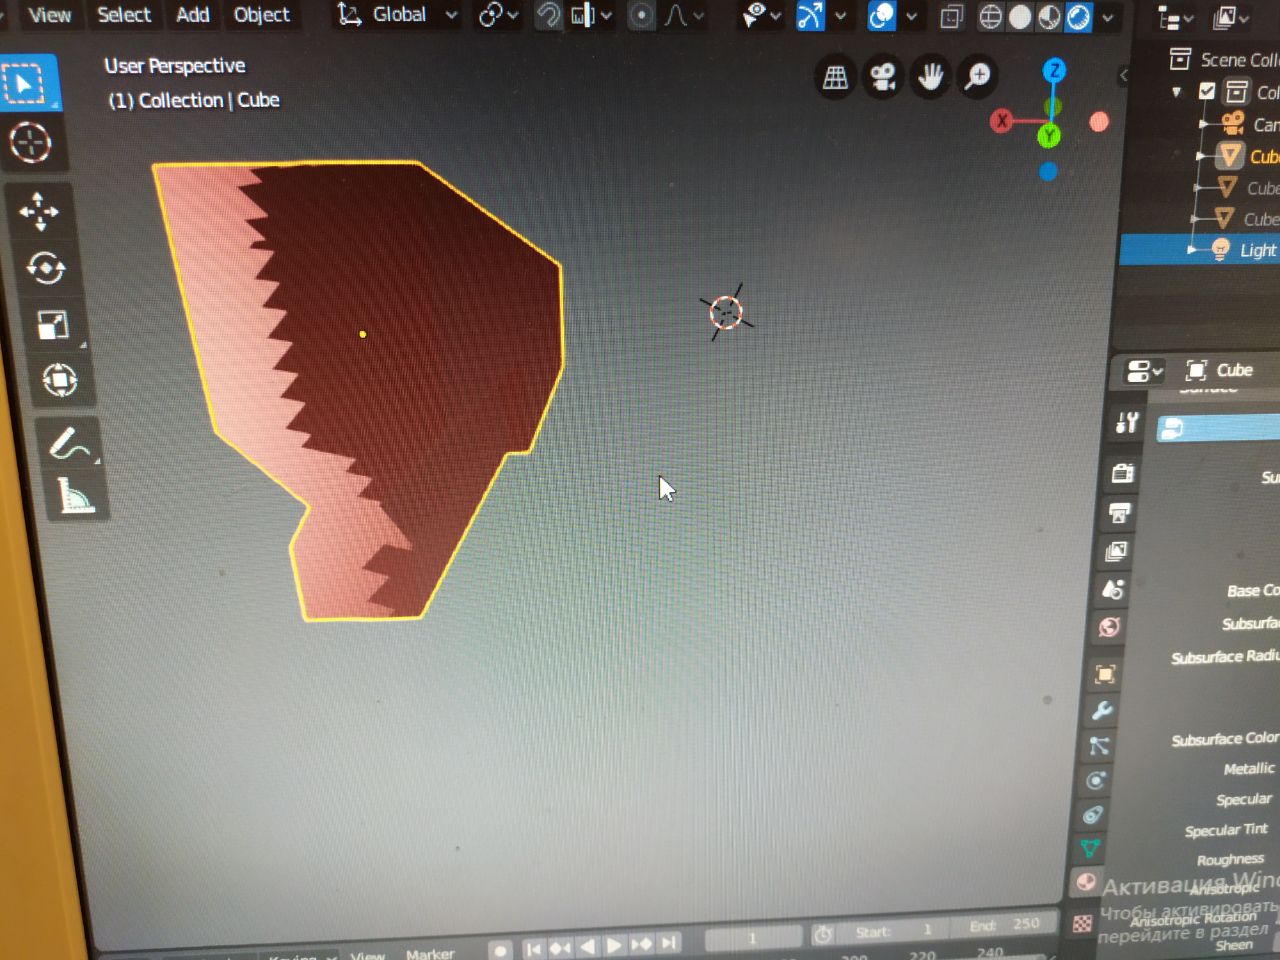Screen dimensions: 1280x960
Task: Switch to camera view button
Action: (x=882, y=77)
